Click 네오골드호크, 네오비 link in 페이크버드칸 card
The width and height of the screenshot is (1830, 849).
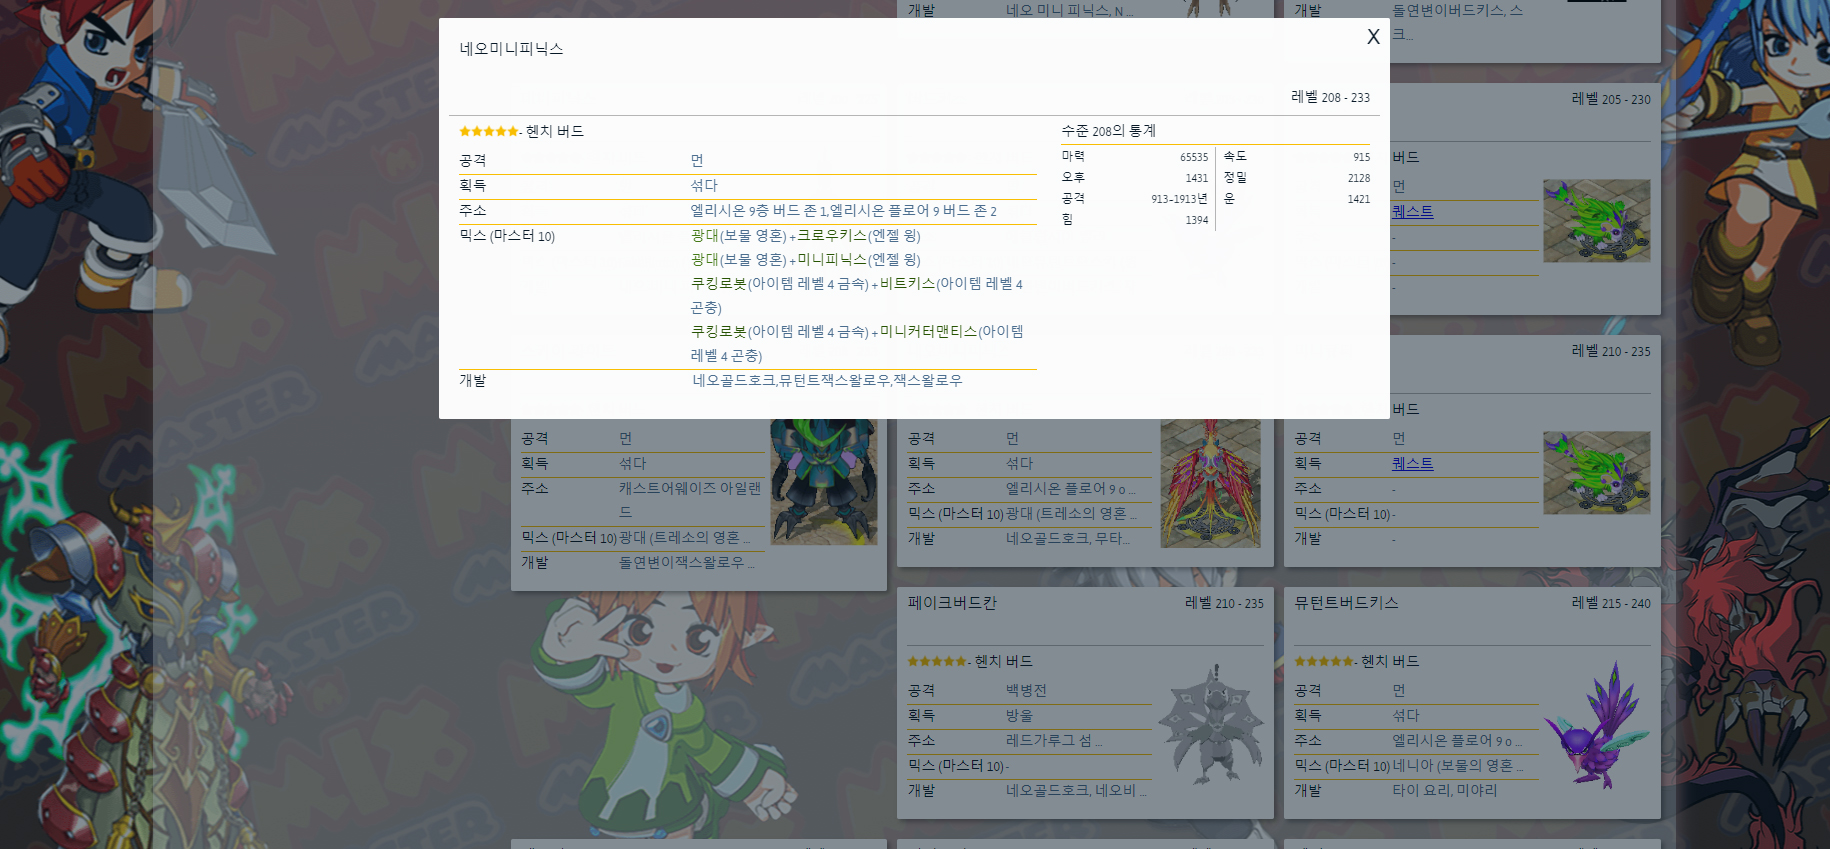(1076, 791)
